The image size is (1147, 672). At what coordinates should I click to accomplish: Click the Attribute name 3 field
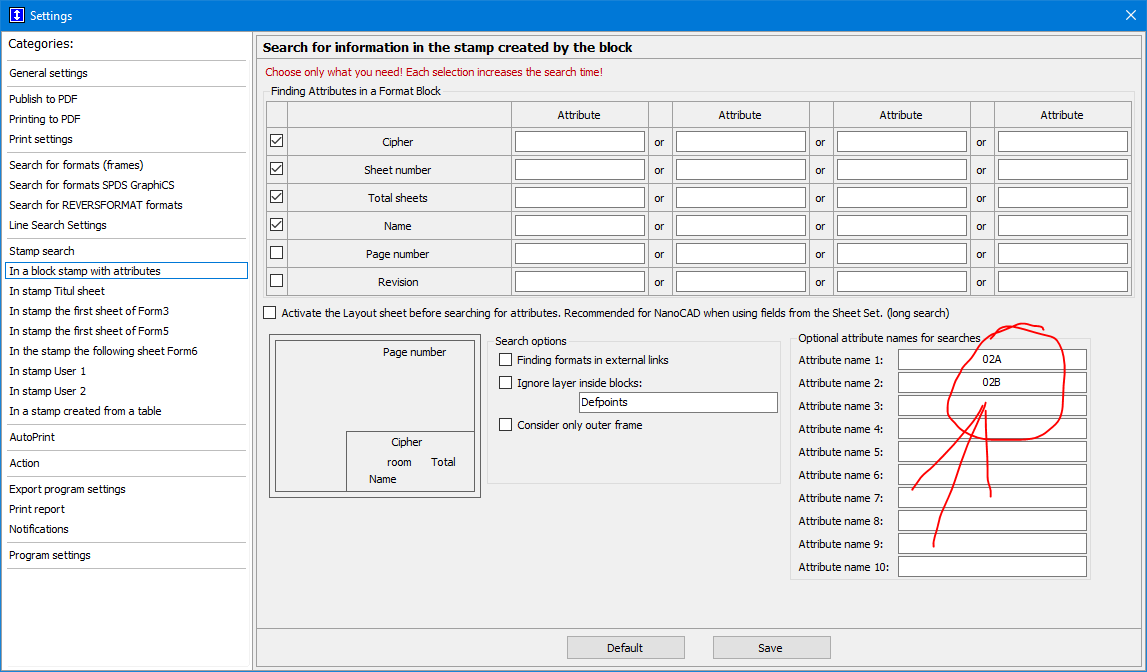(992, 406)
